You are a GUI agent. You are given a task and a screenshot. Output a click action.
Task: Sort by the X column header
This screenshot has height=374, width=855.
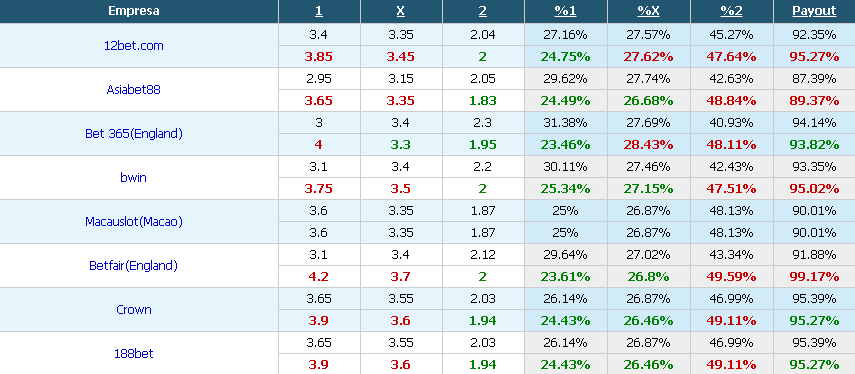click(x=401, y=11)
